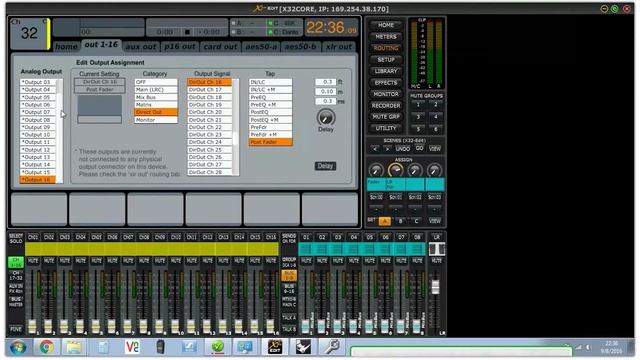The width and height of the screenshot is (640, 360).
Task: Select Post Fader tap option
Action: (x=270, y=142)
